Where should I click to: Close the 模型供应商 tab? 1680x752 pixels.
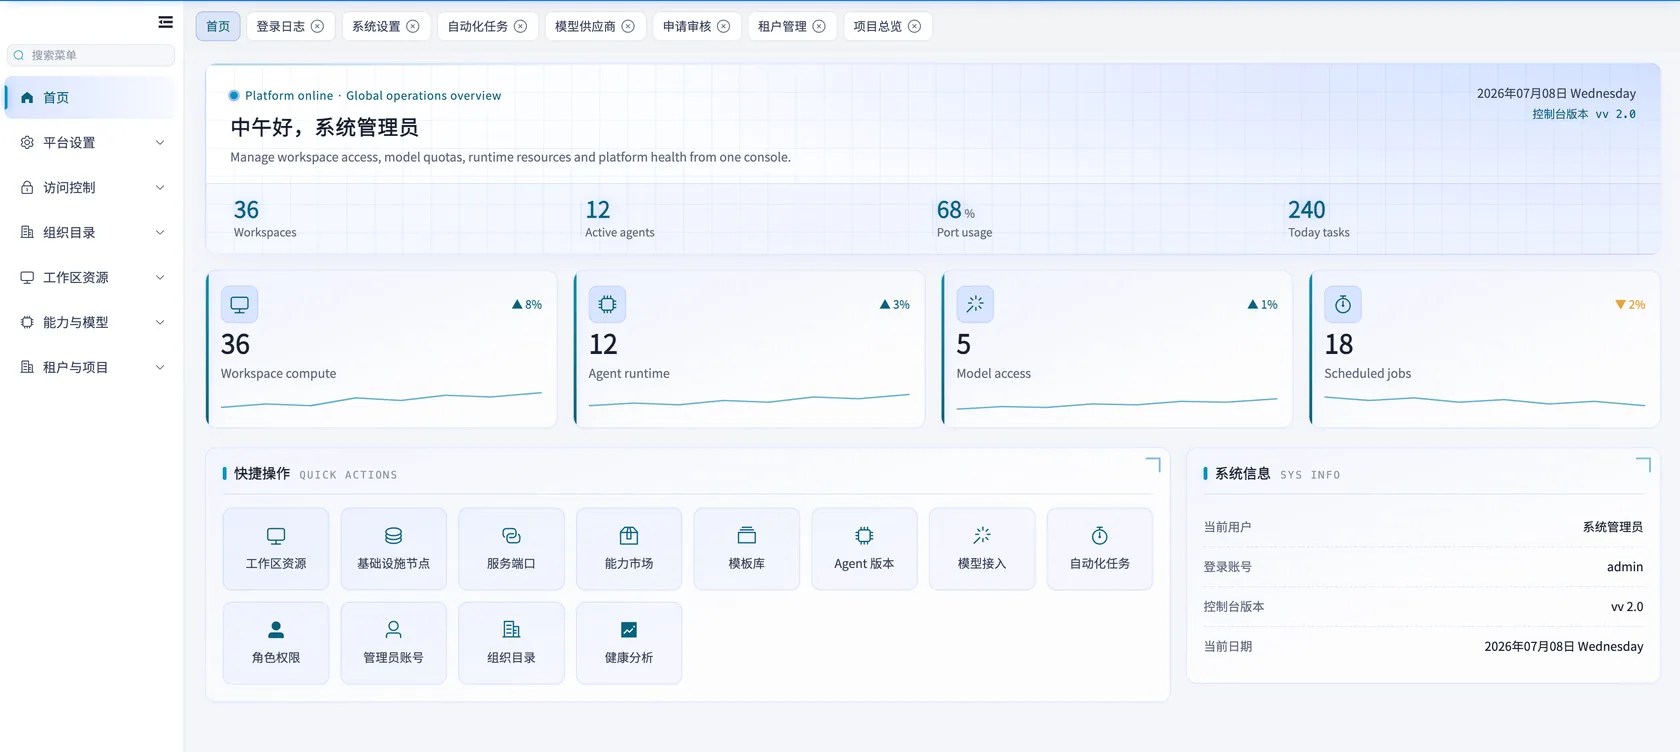[628, 27]
